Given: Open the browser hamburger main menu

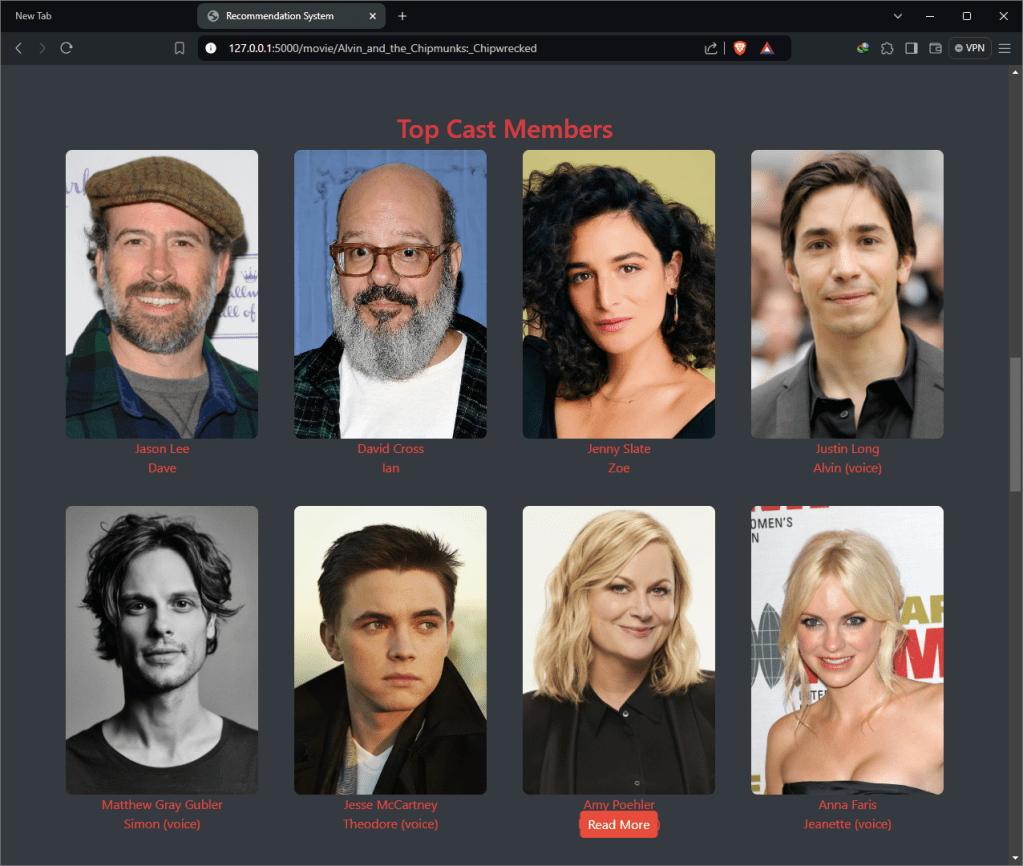Looking at the screenshot, I should point(1005,48).
